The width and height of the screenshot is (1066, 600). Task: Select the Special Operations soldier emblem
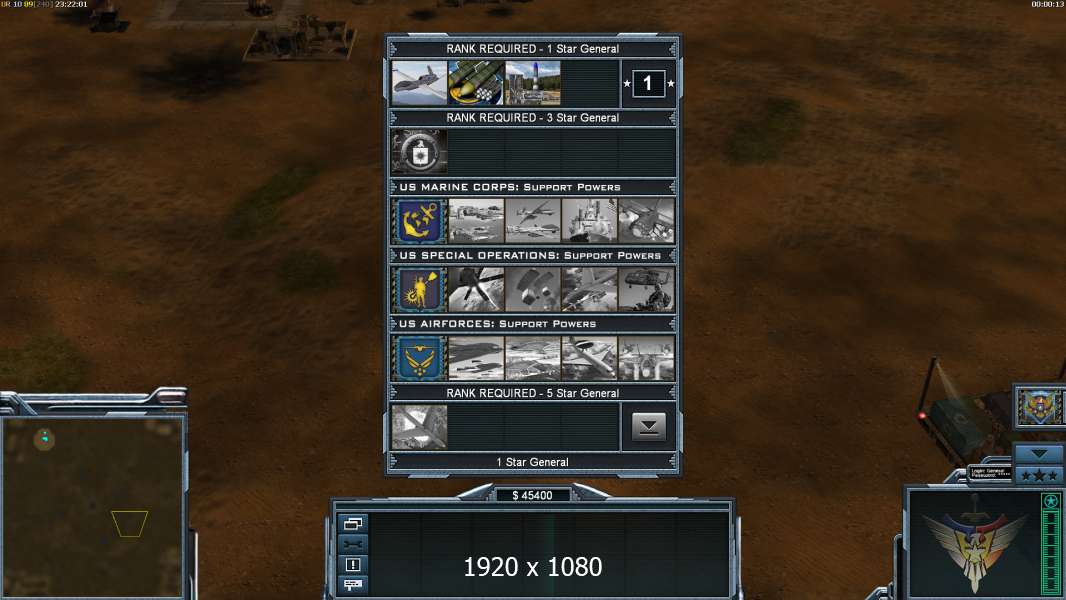(x=419, y=289)
